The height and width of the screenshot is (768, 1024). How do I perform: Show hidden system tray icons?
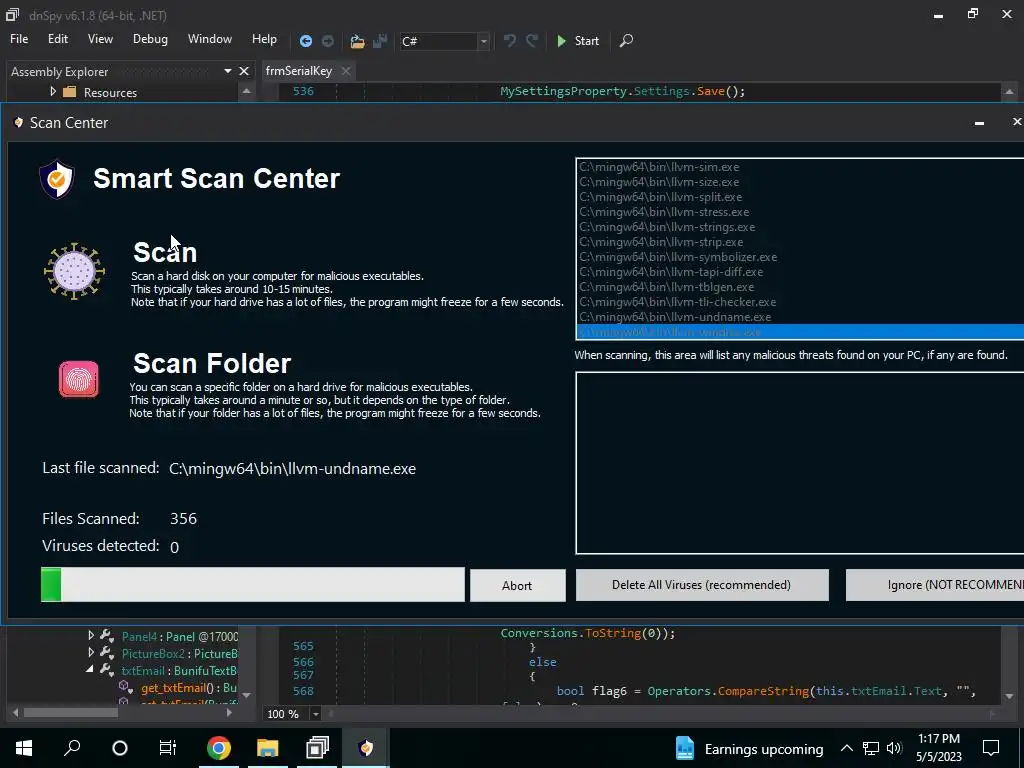click(x=846, y=748)
